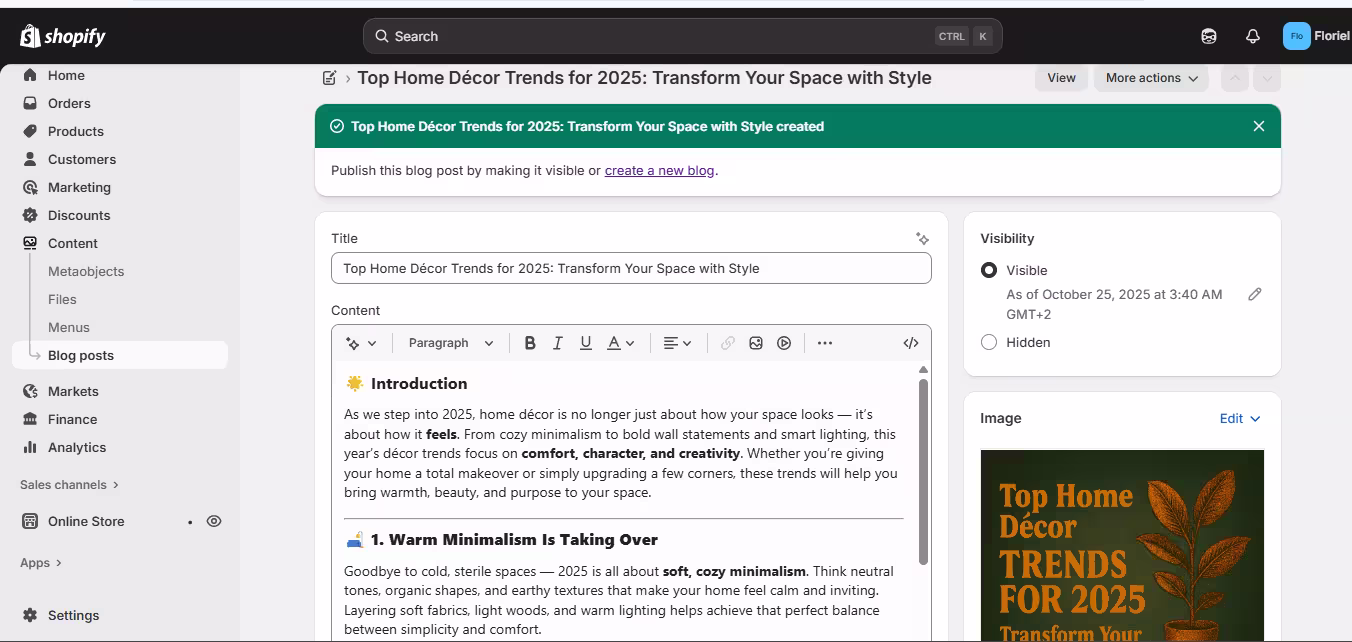Open Analytics from the sidebar menu
Screen dimensions: 1352x642
click(x=77, y=447)
